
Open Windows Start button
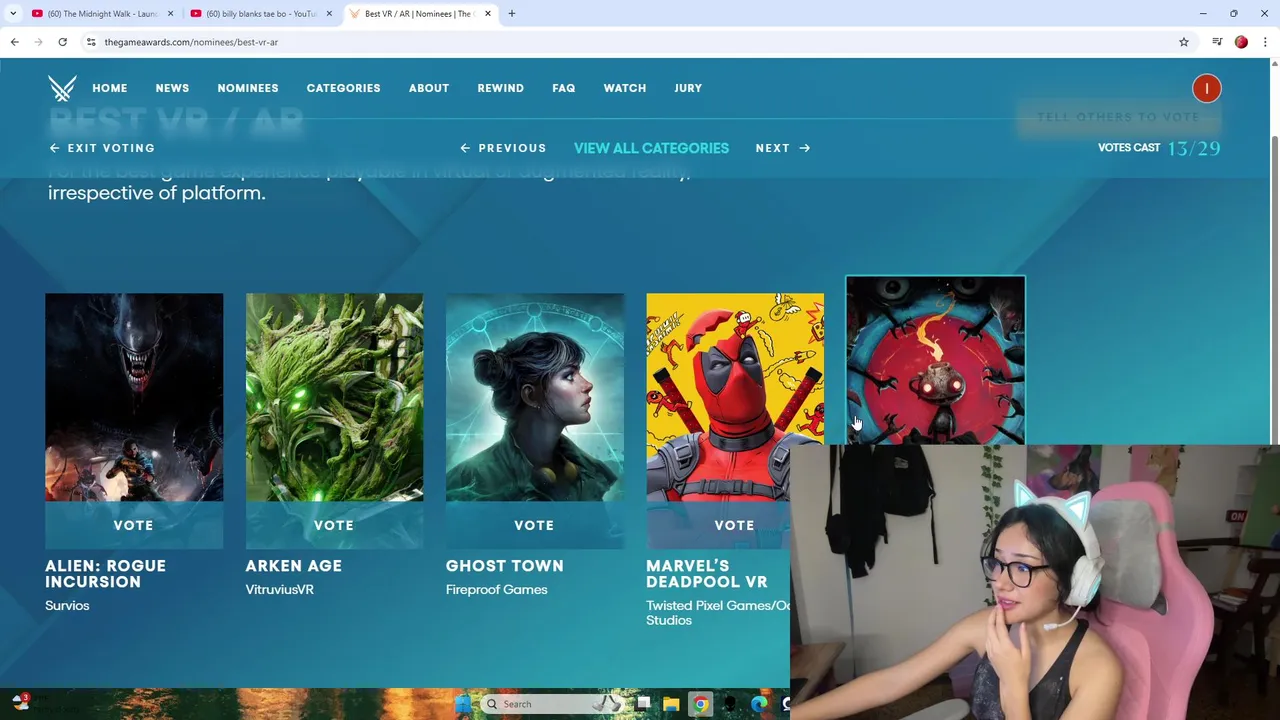(462, 704)
